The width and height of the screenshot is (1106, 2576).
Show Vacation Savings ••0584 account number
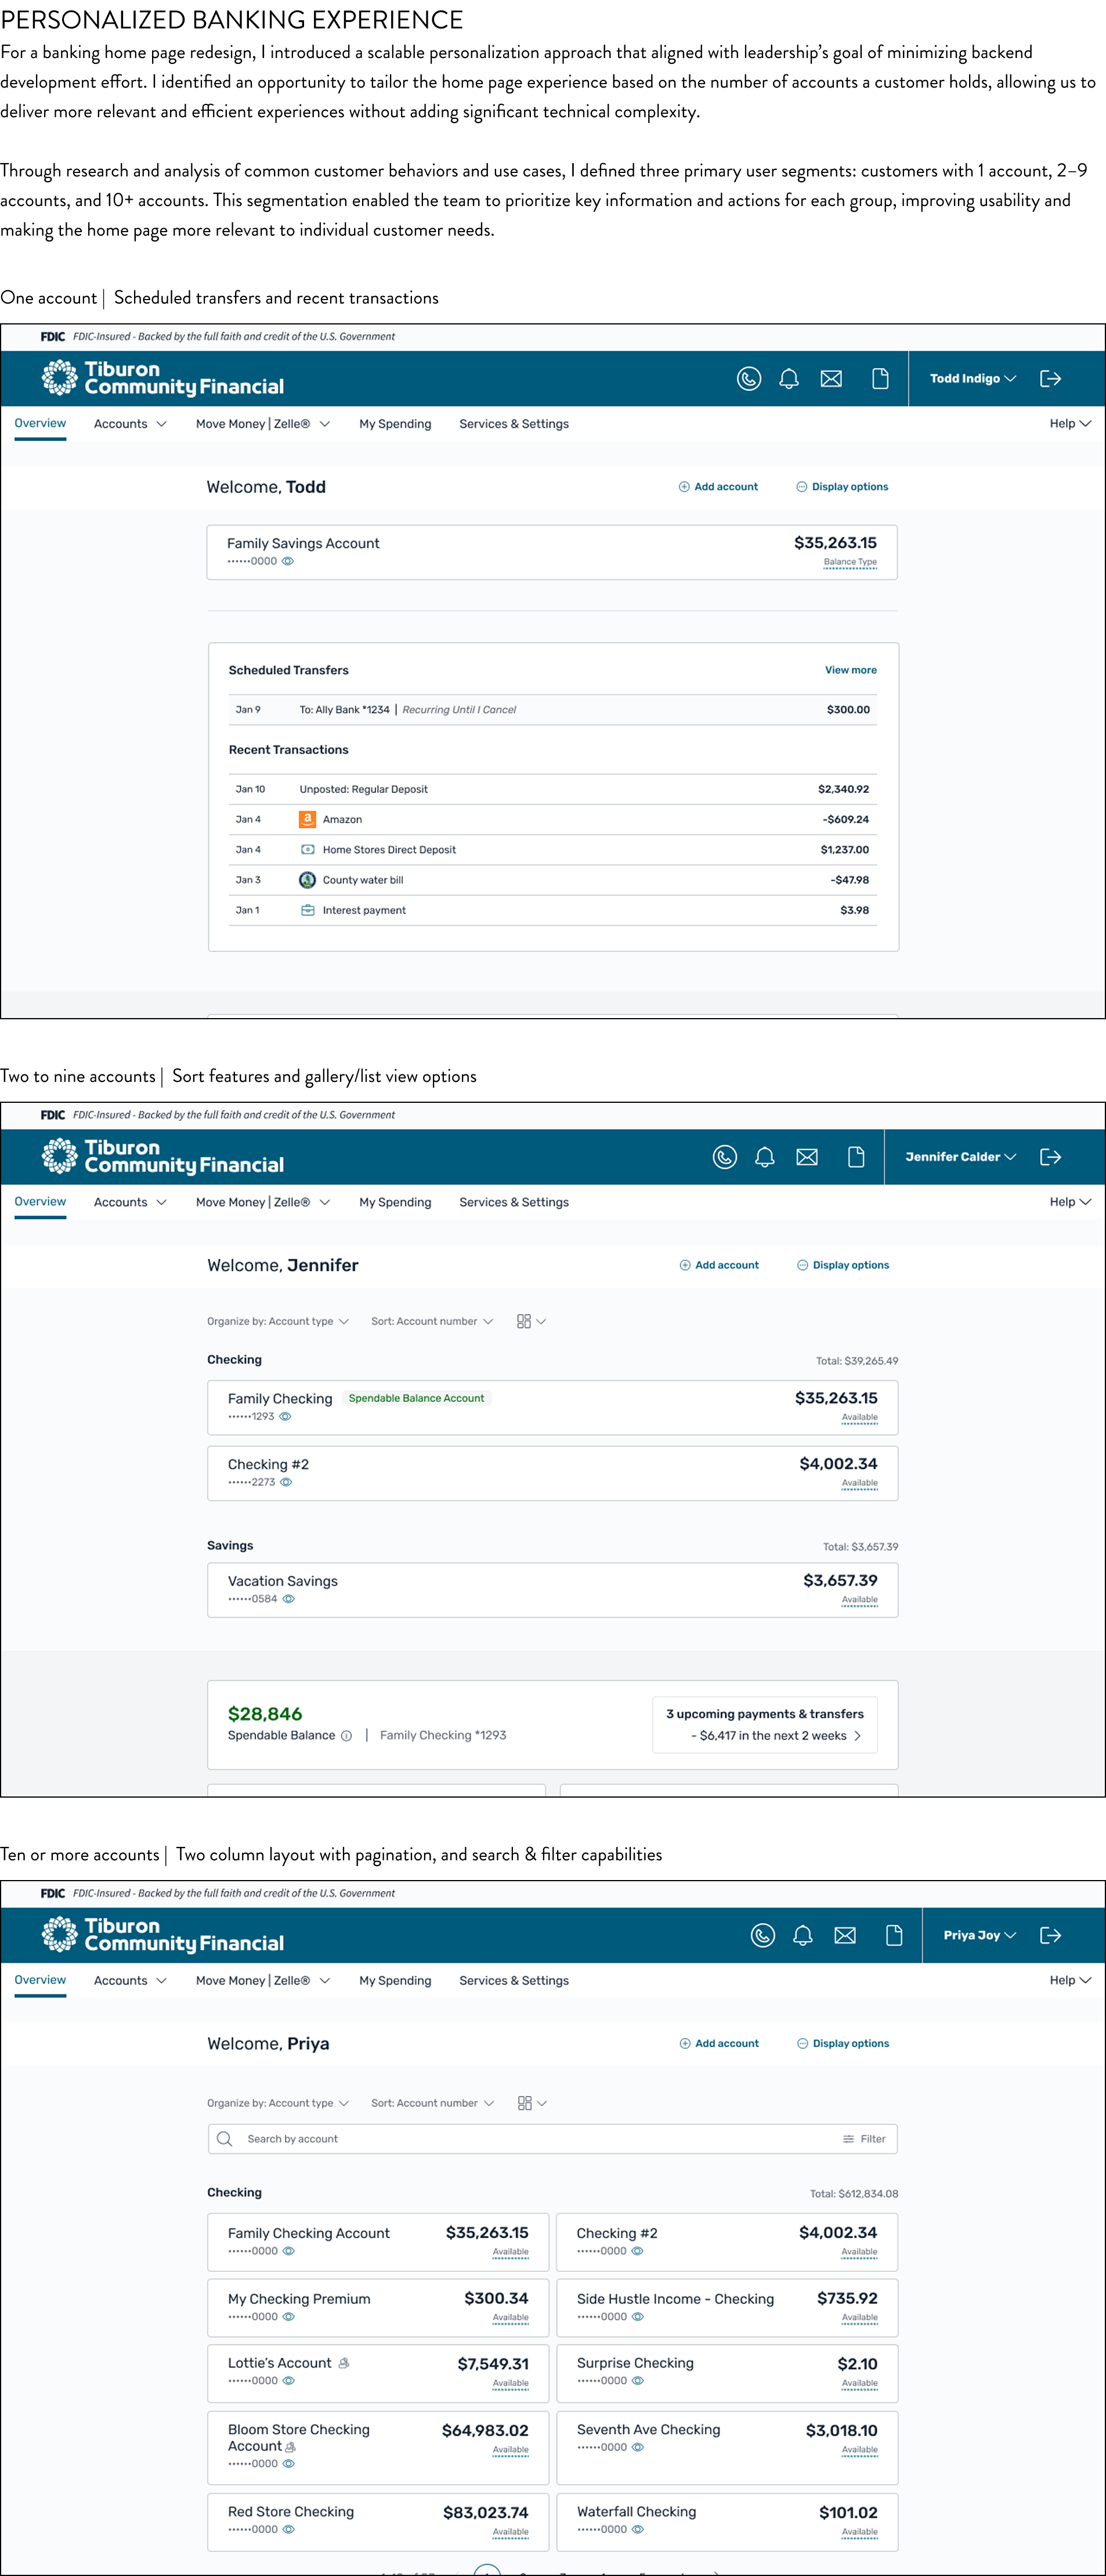click(x=288, y=1600)
